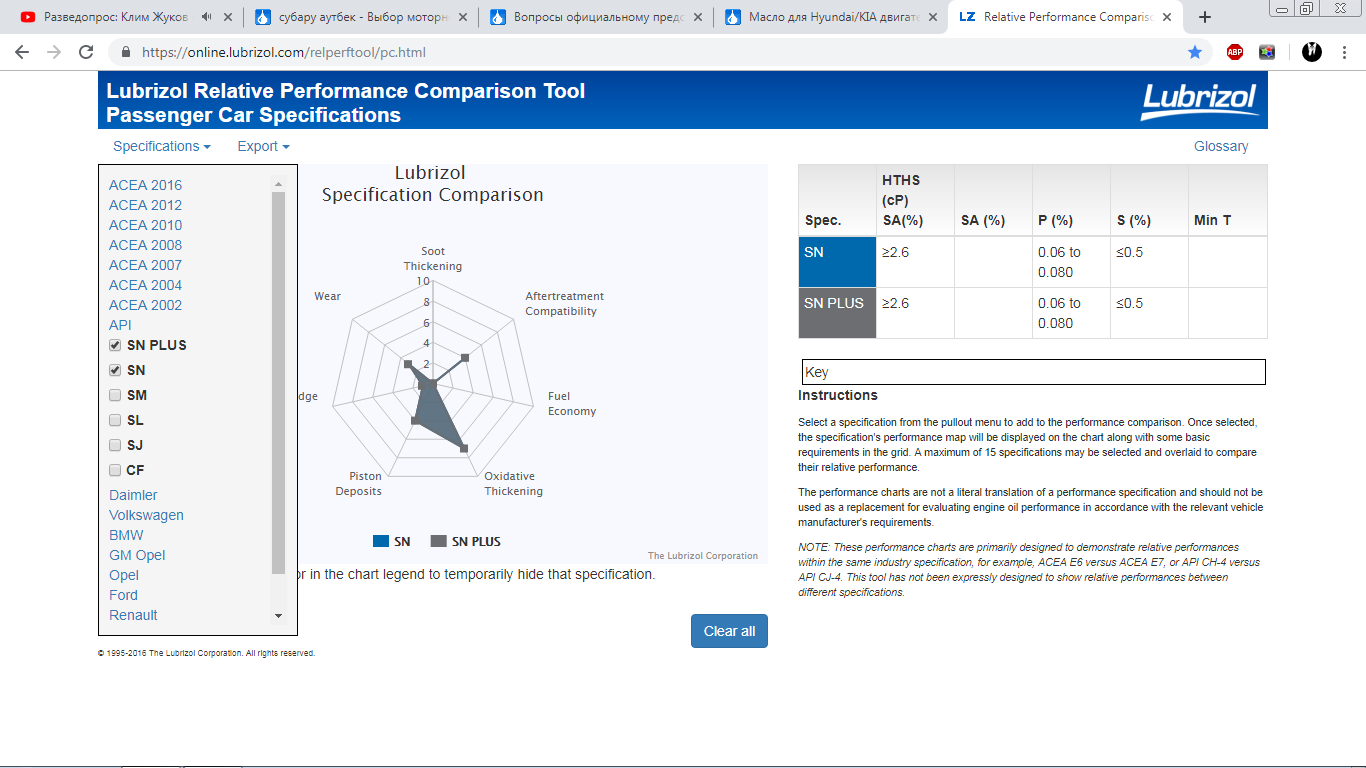Image resolution: width=1366 pixels, height=768 pixels.
Task: Go back using browser back arrow
Action: 22,52
